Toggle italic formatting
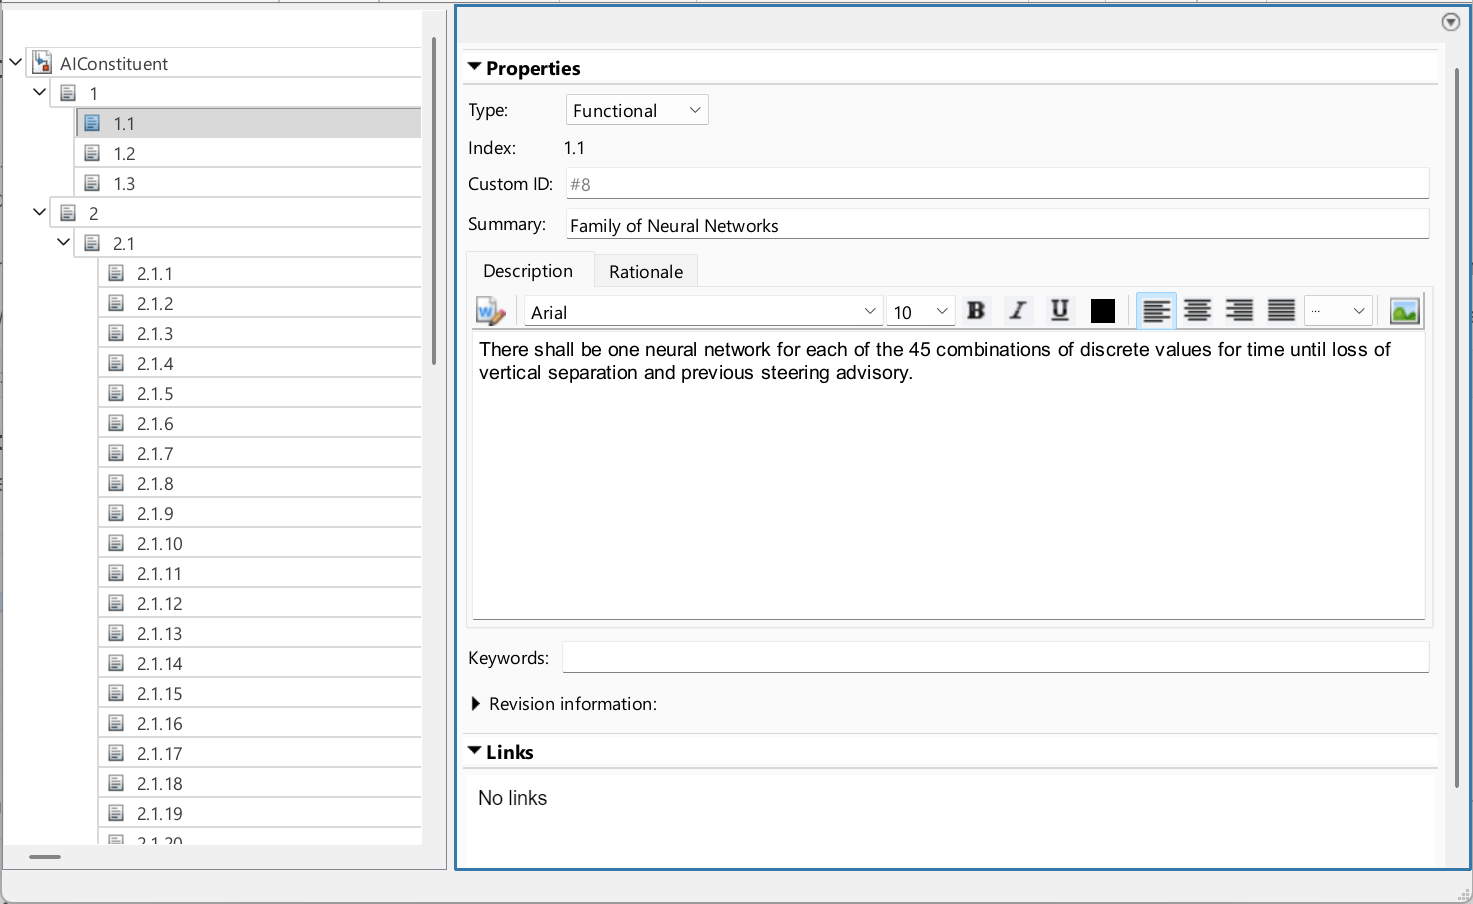 pyautogui.click(x=1018, y=311)
